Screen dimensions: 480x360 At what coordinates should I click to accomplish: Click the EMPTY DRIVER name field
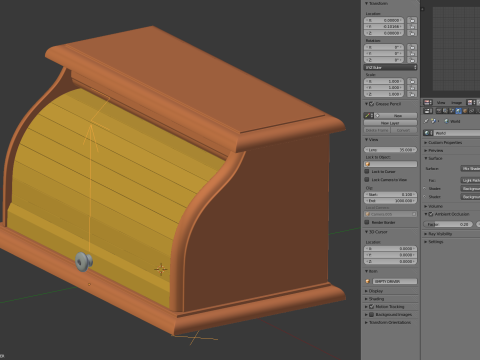[x=394, y=282]
